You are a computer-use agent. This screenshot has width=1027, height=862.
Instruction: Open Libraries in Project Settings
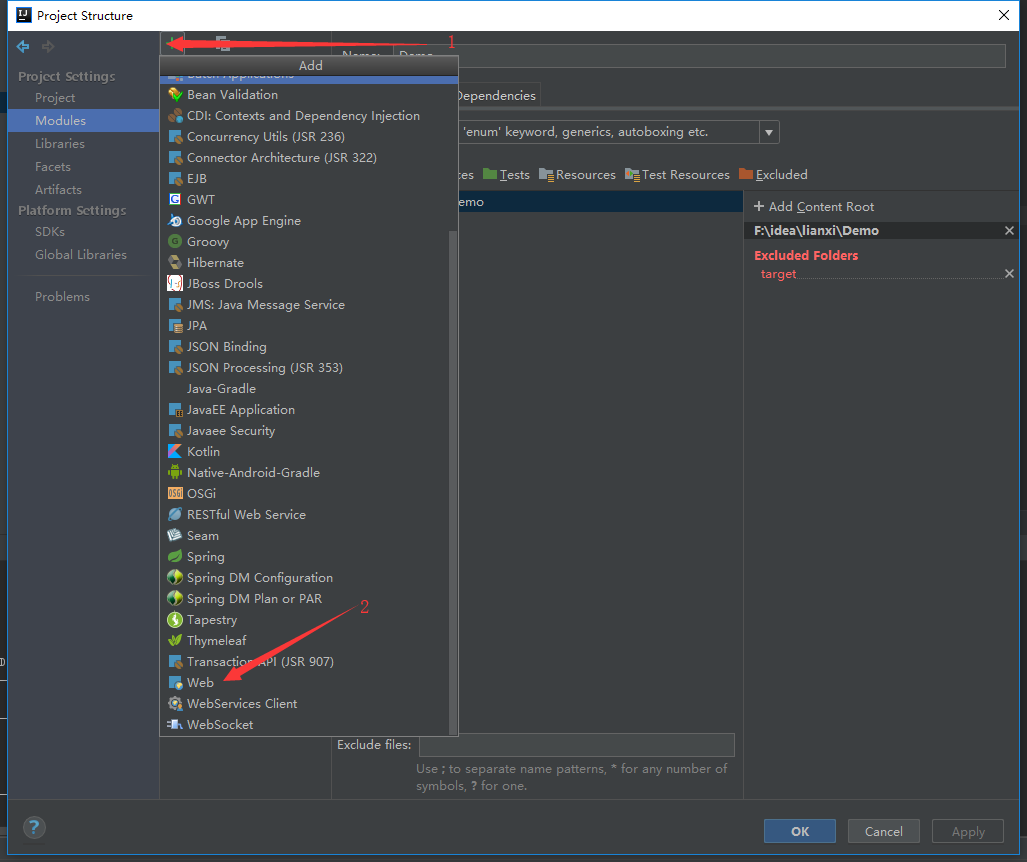60,143
